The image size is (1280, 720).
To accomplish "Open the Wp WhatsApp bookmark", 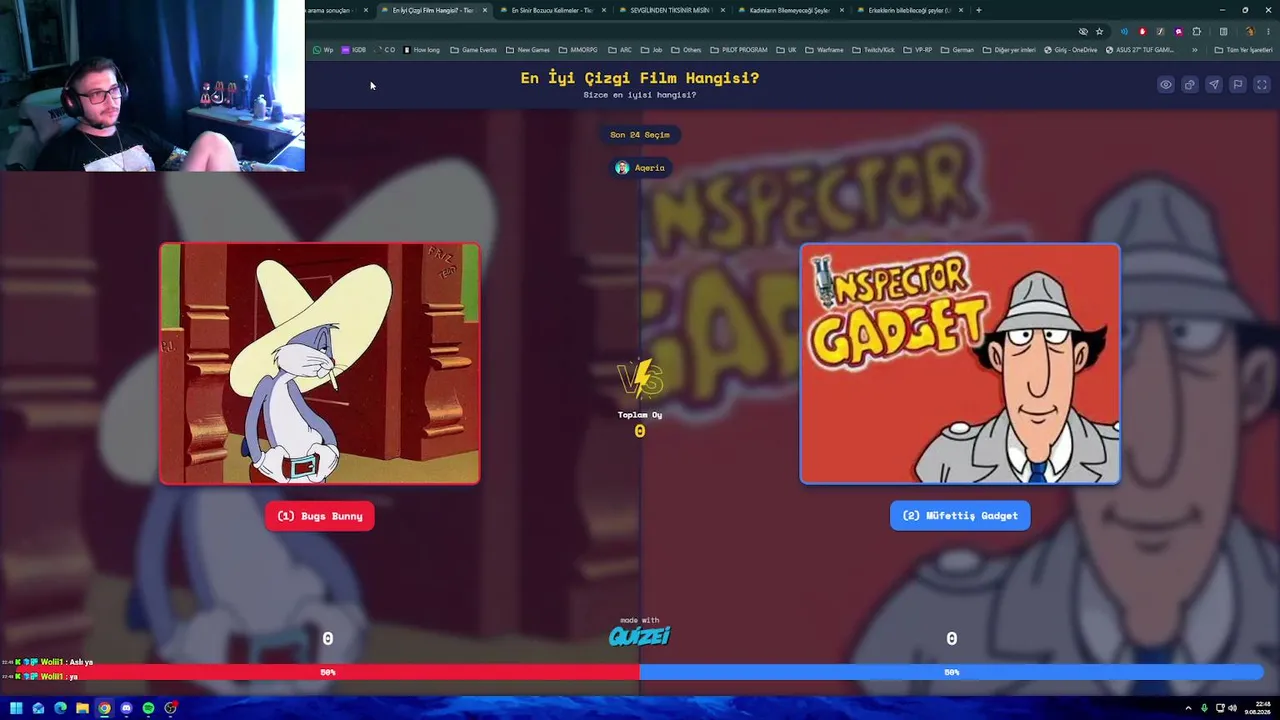I will tap(323, 50).
